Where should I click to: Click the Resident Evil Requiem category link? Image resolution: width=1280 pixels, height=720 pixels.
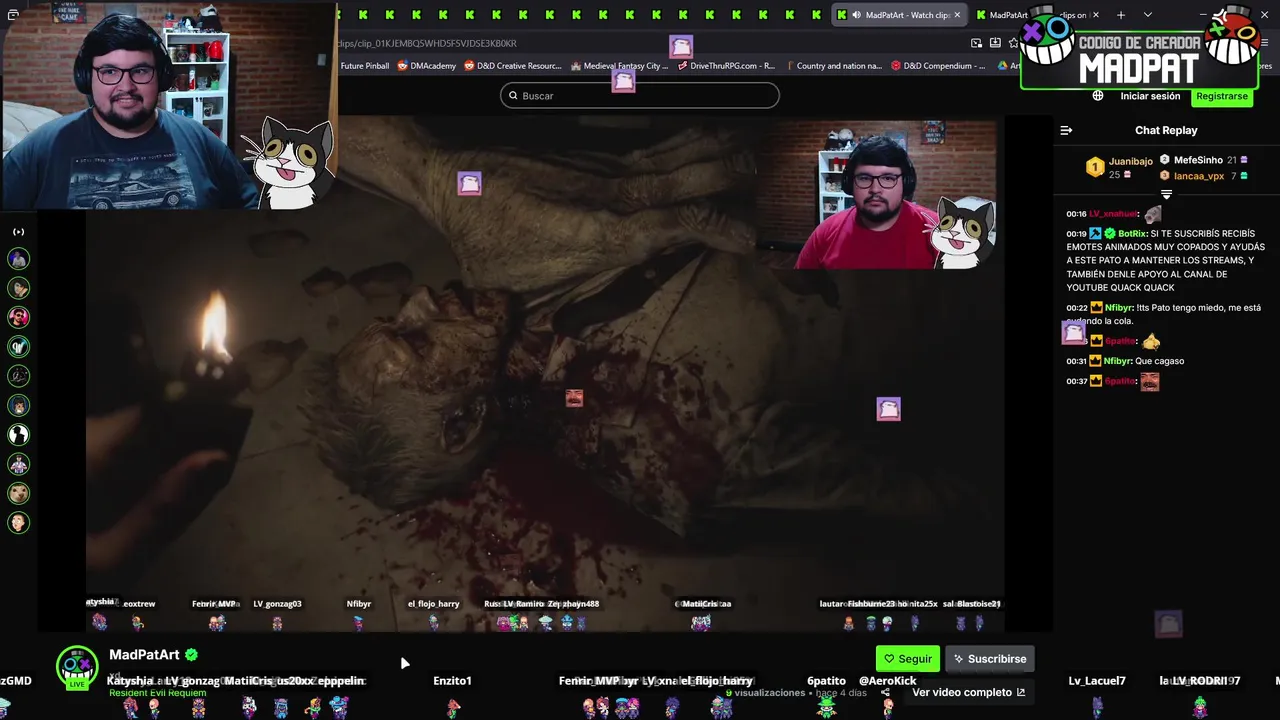coord(157,693)
